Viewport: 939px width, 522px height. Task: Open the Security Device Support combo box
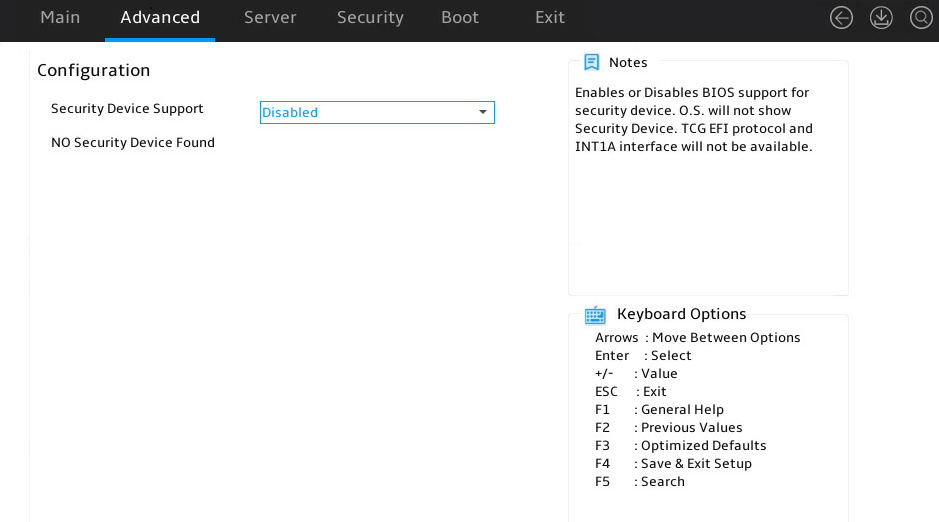pos(377,113)
